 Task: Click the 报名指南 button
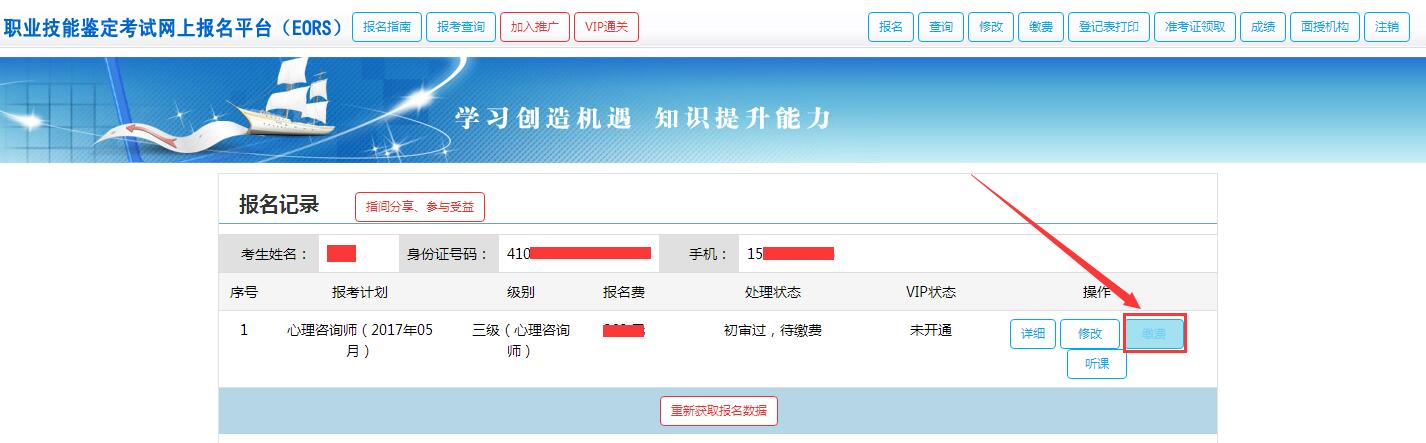(x=388, y=27)
